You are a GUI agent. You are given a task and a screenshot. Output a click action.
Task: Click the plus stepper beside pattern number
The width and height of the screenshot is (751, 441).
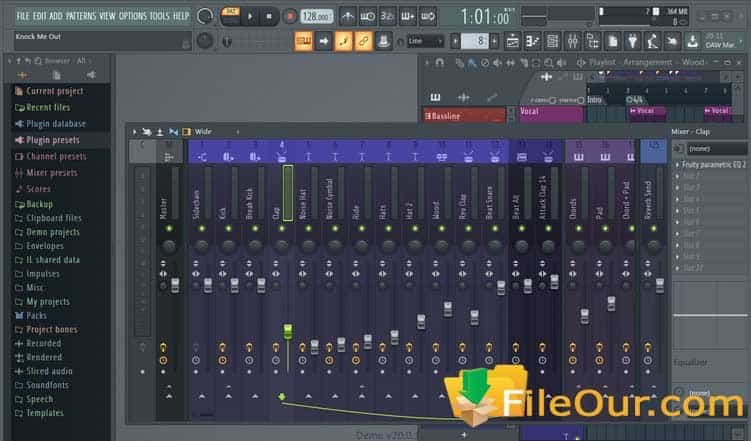494,41
